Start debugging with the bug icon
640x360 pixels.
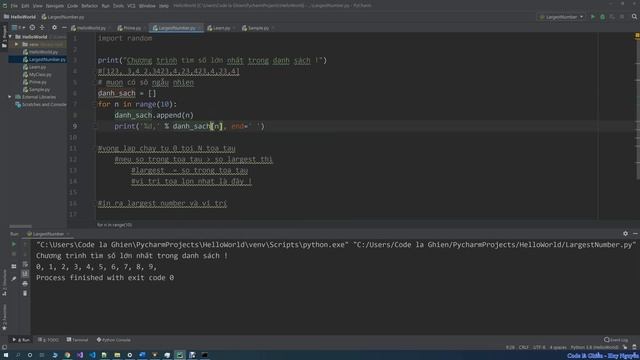tap(602, 17)
